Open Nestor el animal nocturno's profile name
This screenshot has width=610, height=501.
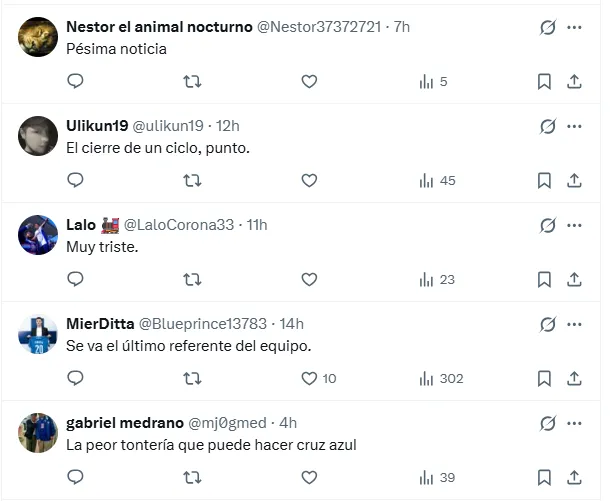(x=159, y=27)
